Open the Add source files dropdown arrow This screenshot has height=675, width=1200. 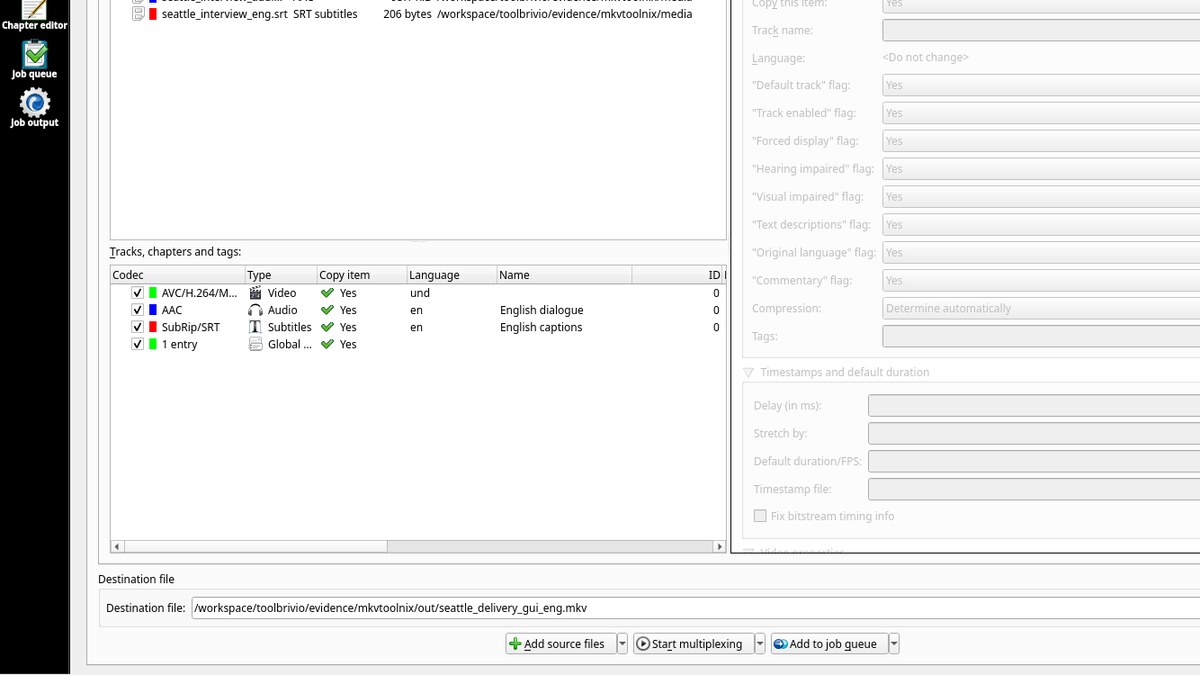pos(622,644)
